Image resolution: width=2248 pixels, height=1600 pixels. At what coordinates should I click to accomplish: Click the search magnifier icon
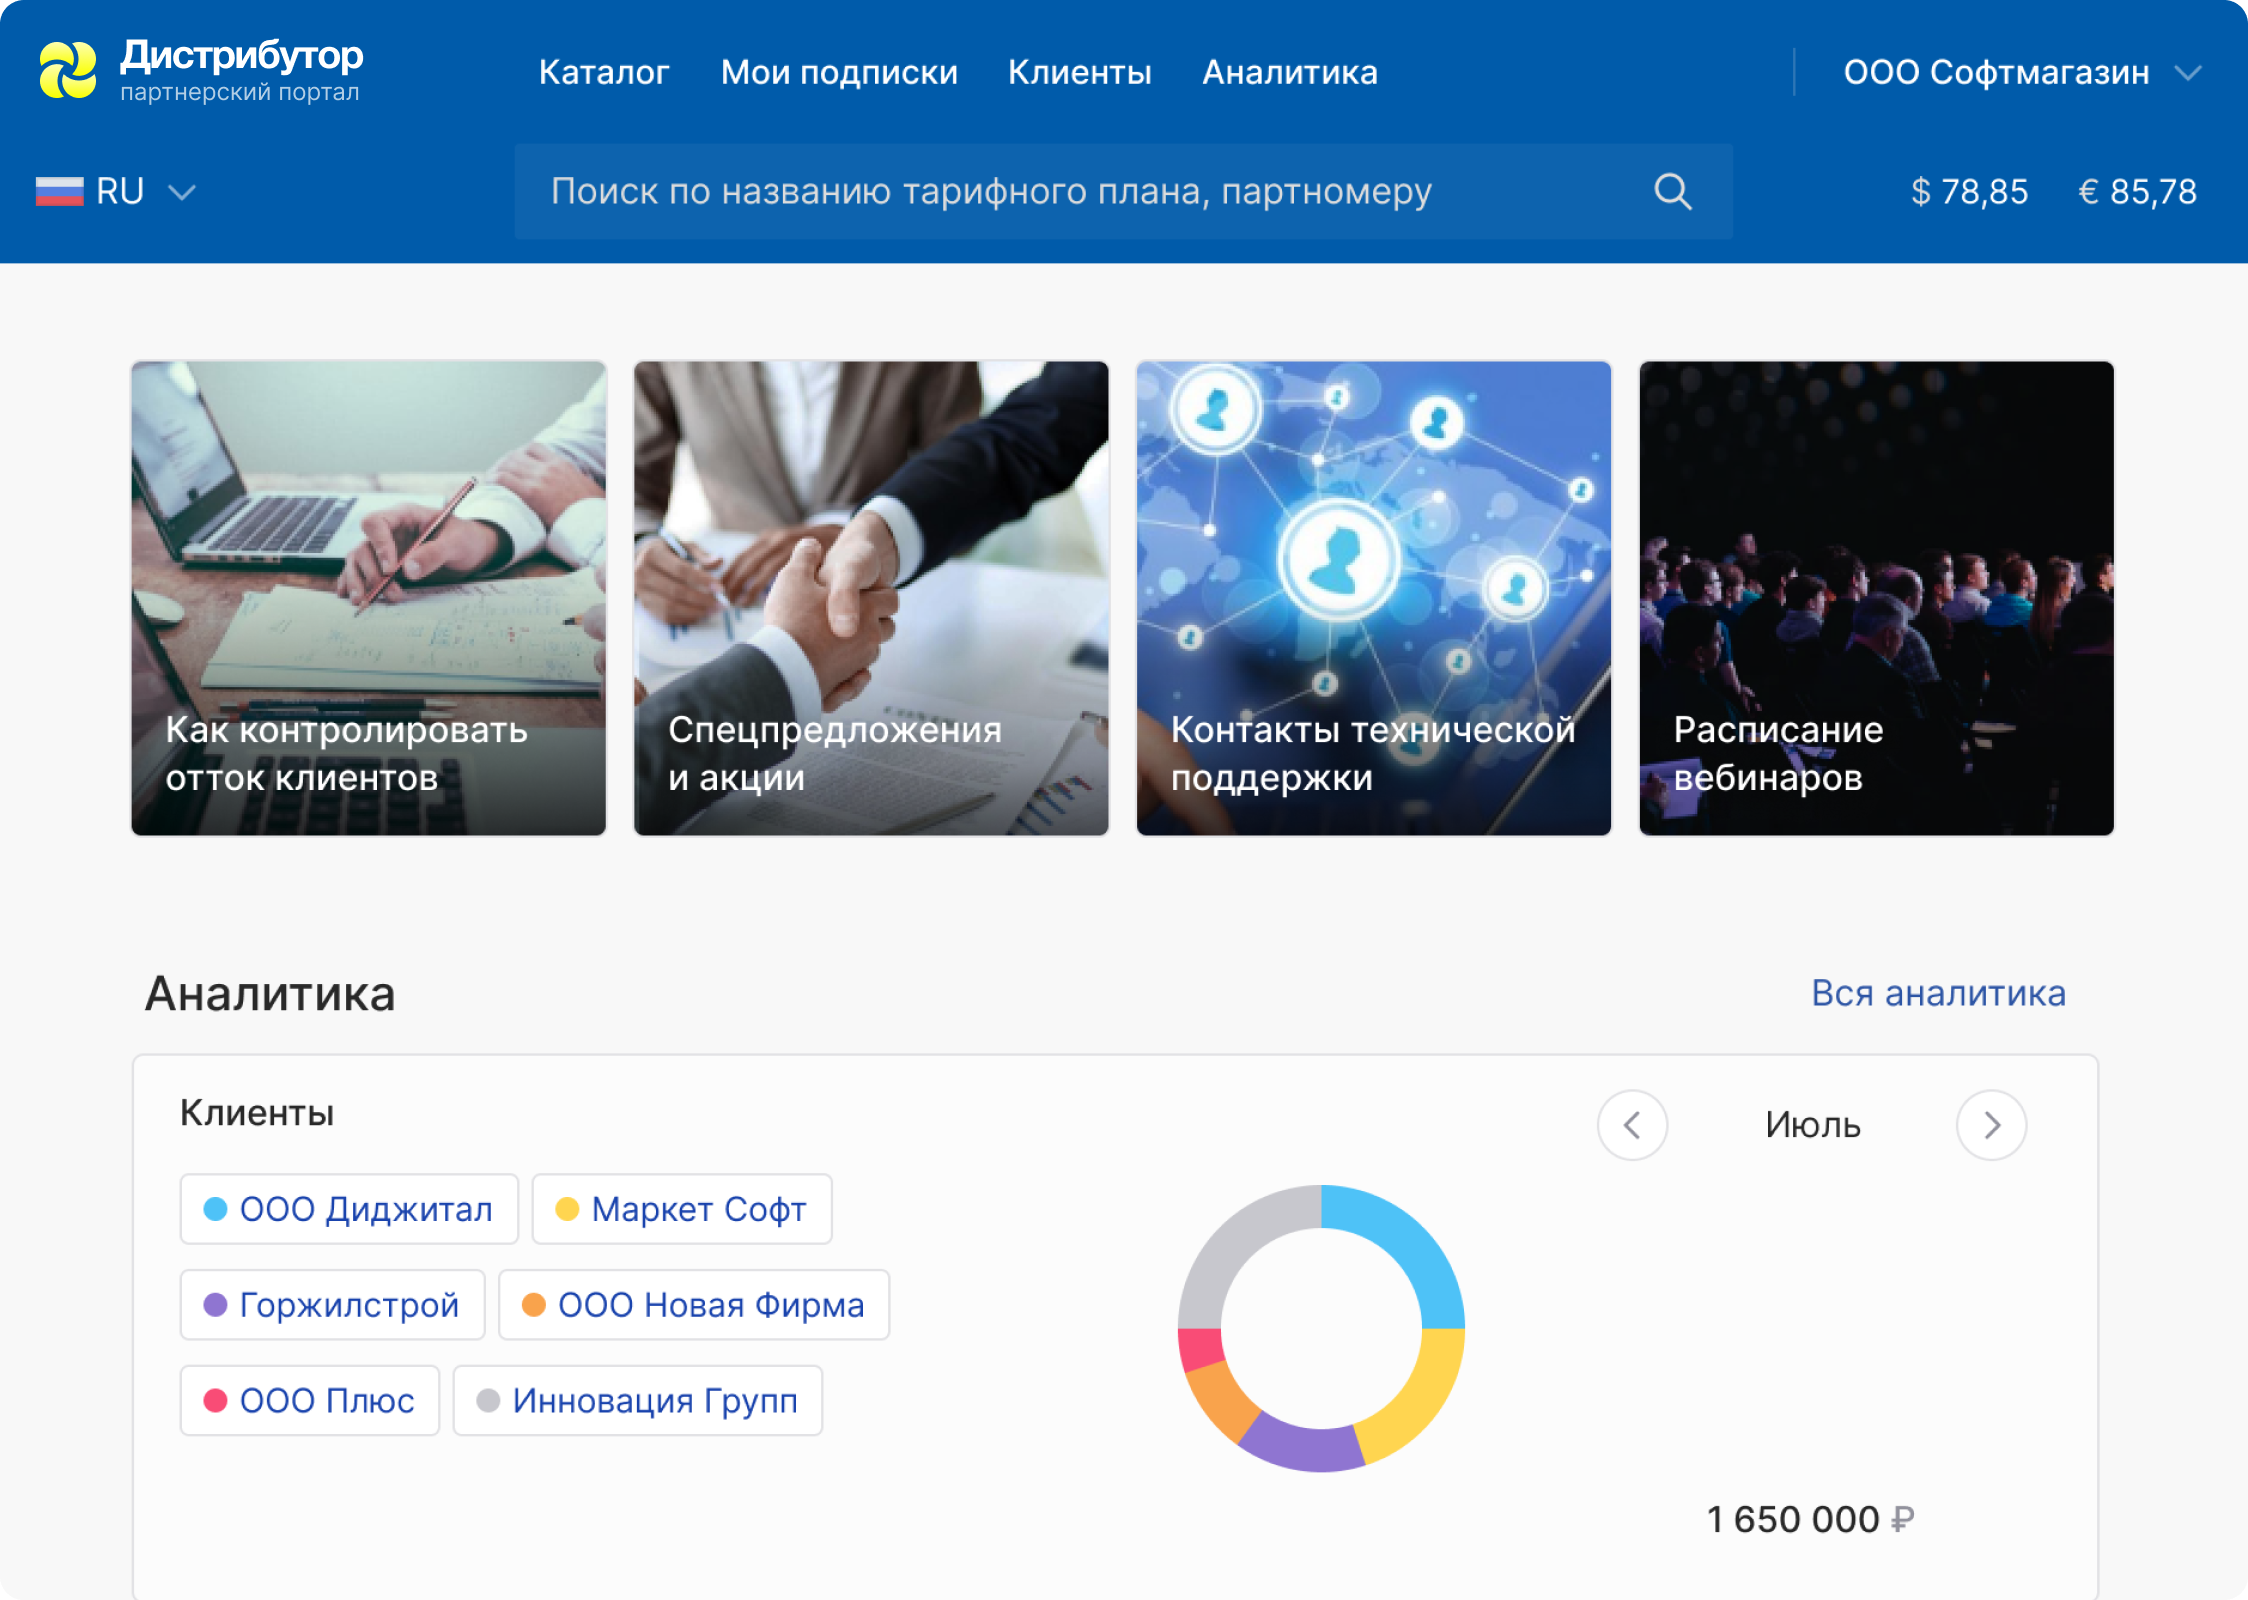pyautogui.click(x=1673, y=191)
